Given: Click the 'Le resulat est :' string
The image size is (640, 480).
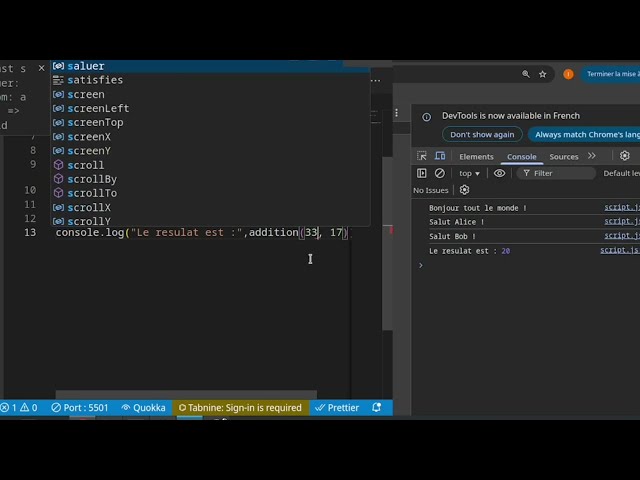Looking at the screenshot, I should (187, 233).
